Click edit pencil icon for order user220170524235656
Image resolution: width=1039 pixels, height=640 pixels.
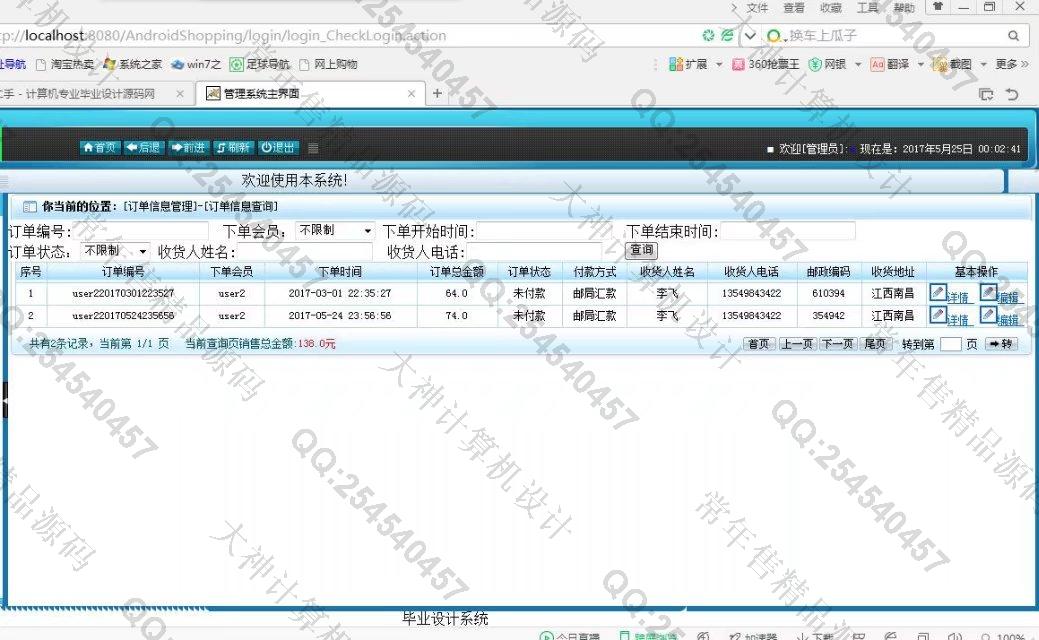pyautogui.click(x=988, y=315)
